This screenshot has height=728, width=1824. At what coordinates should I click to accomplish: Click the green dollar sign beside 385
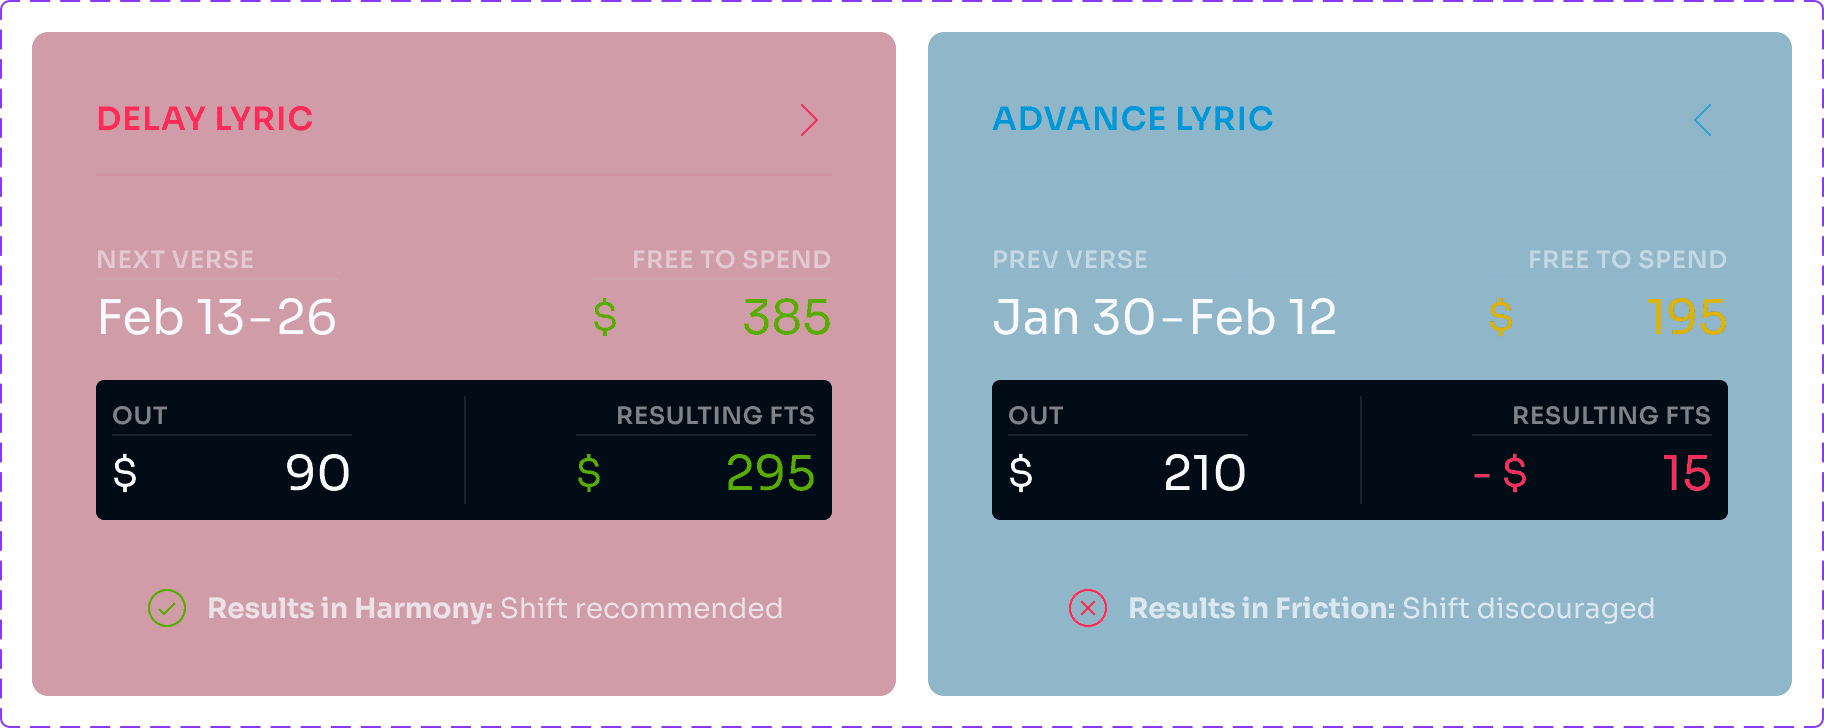[x=605, y=318]
